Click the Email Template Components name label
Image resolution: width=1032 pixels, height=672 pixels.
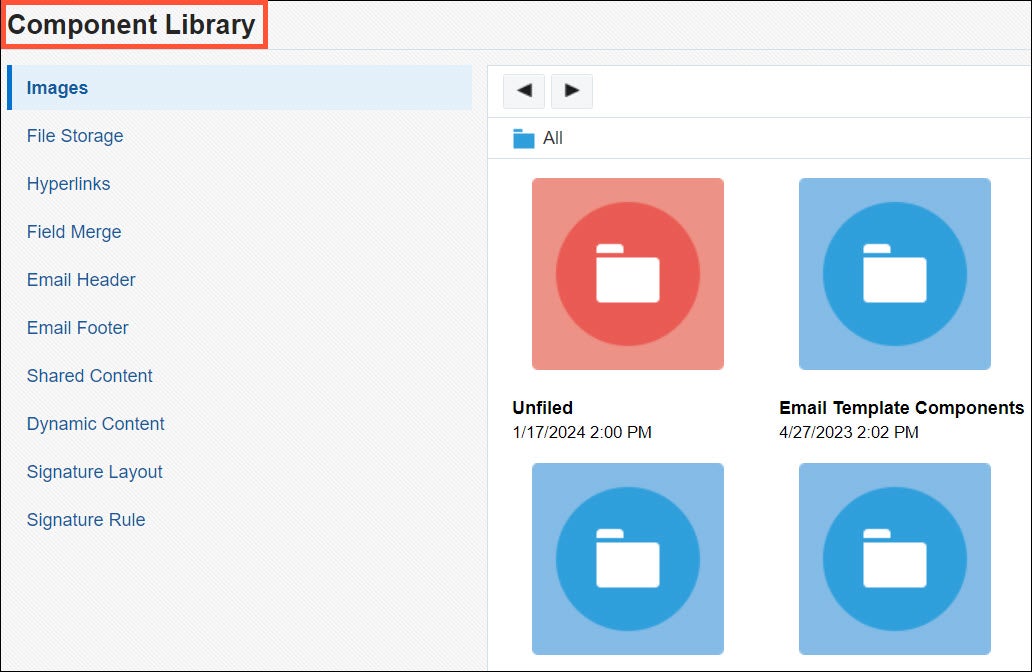click(901, 408)
